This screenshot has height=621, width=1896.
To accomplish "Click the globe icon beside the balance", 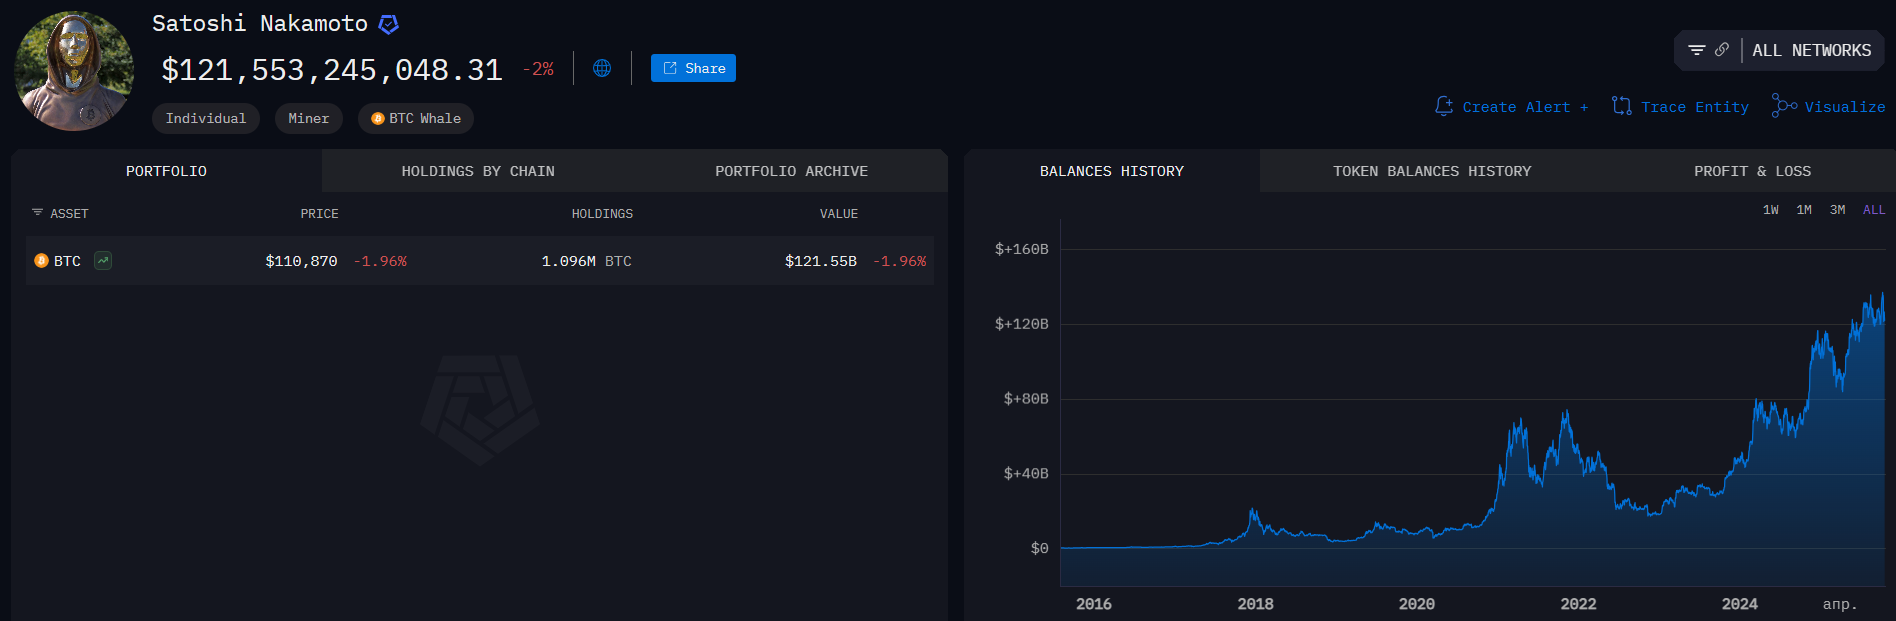I will [602, 68].
